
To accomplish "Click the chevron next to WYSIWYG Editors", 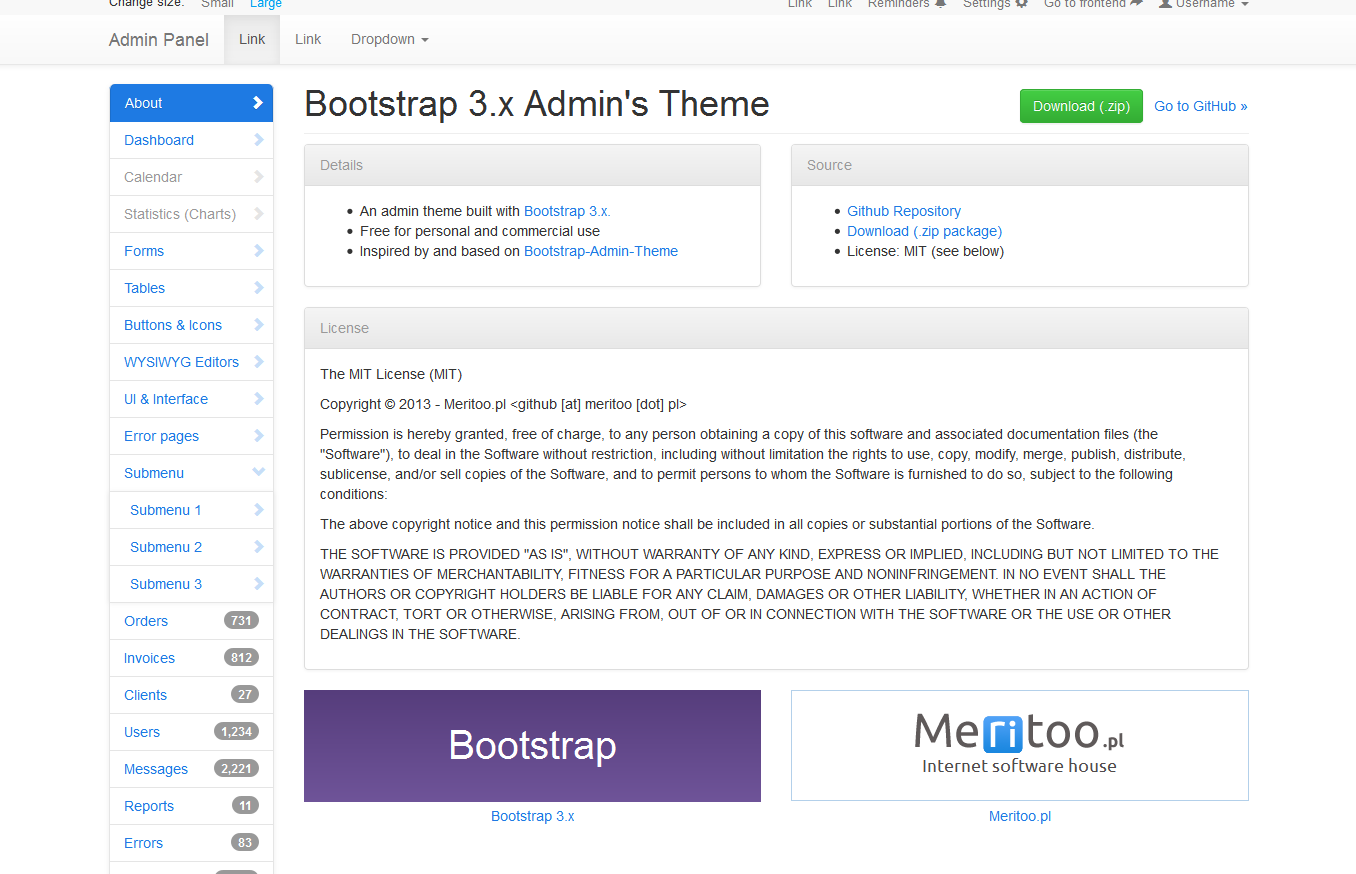I will 258,362.
